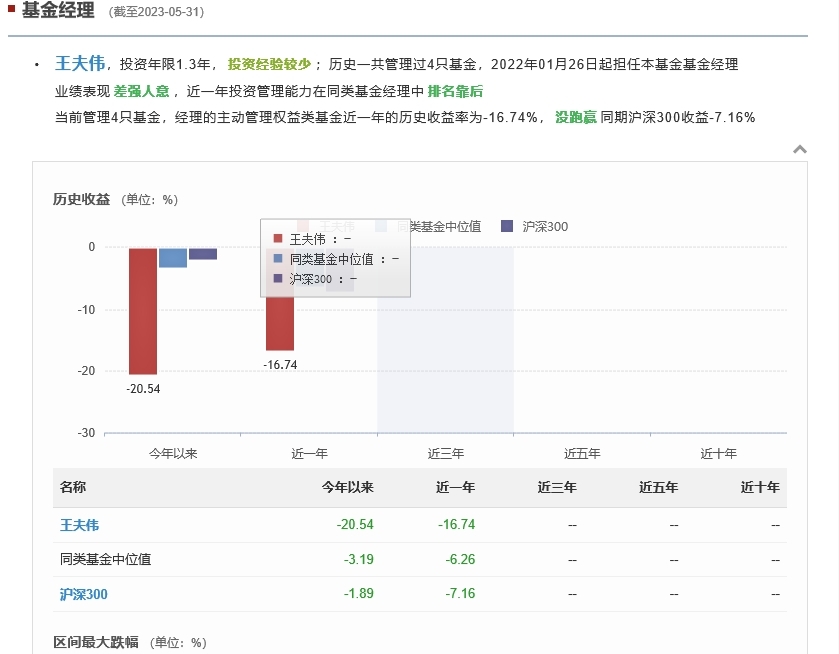Click 投资经验较少 highlighted text
This screenshot has width=839, height=654.
coord(269,64)
